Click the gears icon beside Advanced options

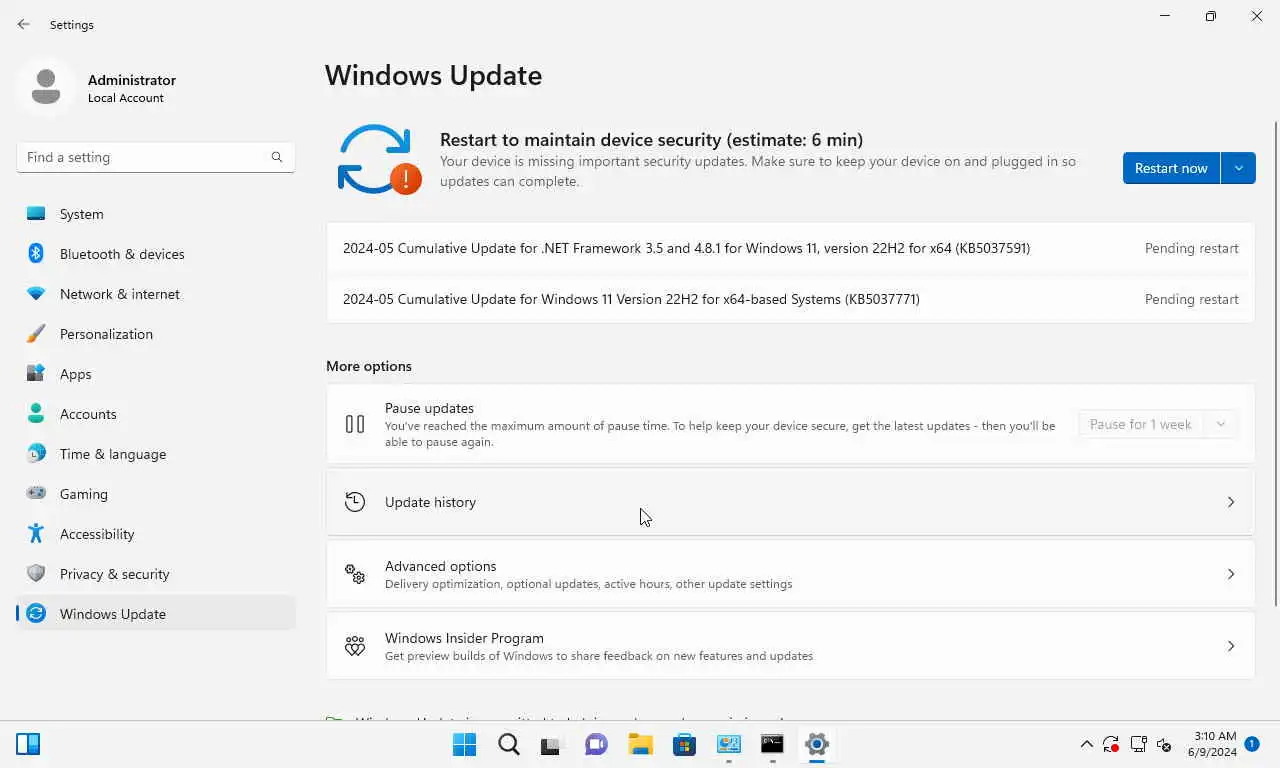[x=355, y=574]
